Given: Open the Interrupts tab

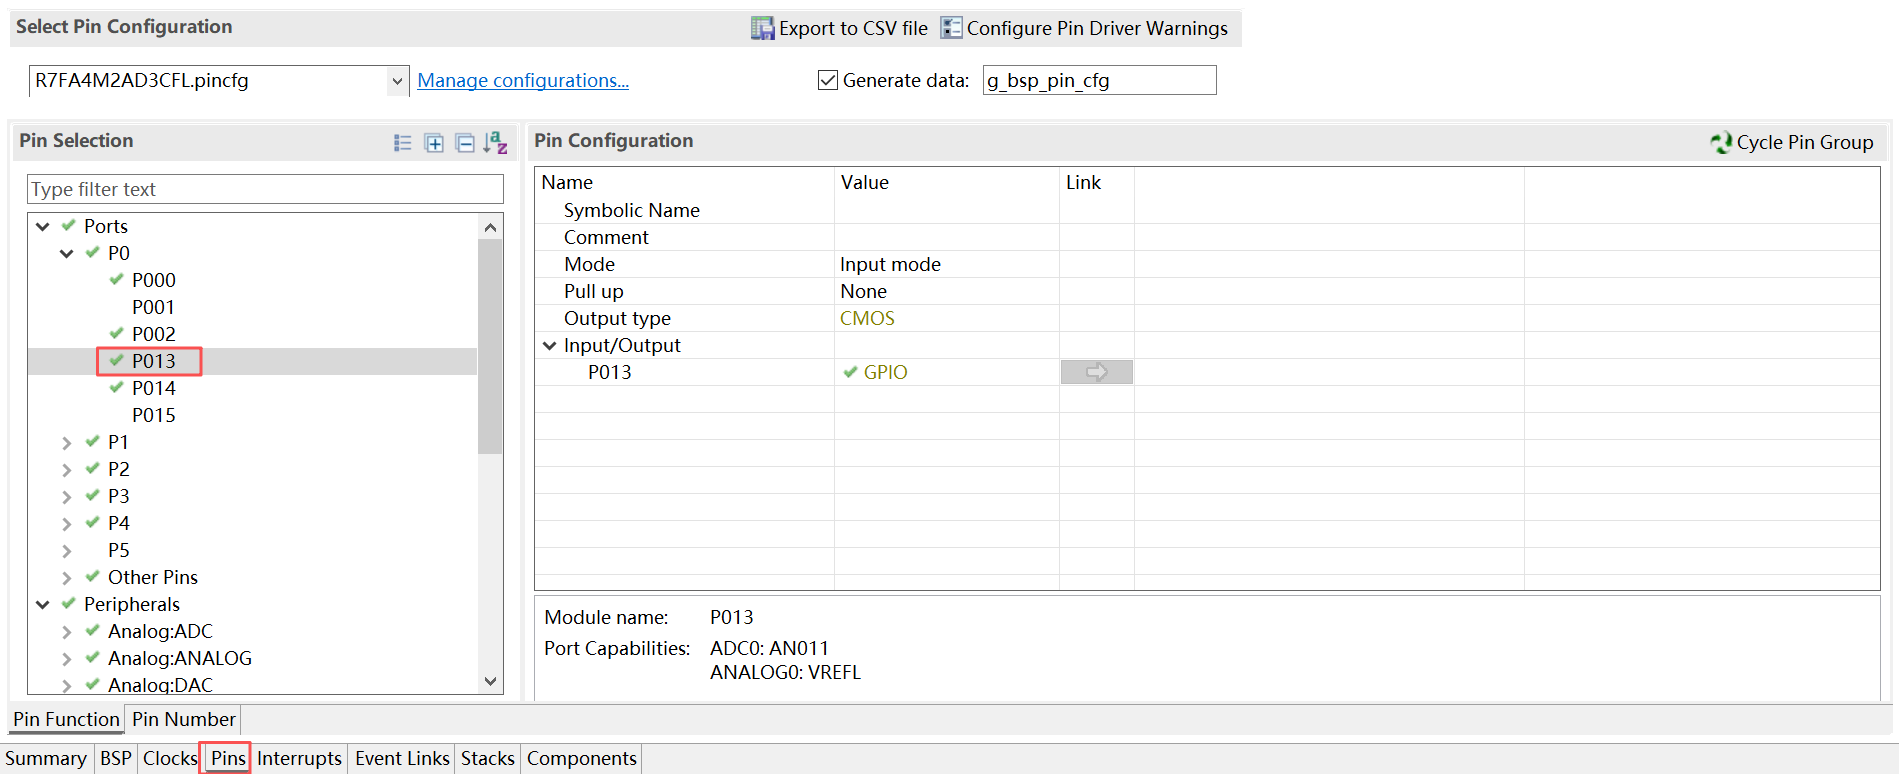Looking at the screenshot, I should (x=299, y=758).
